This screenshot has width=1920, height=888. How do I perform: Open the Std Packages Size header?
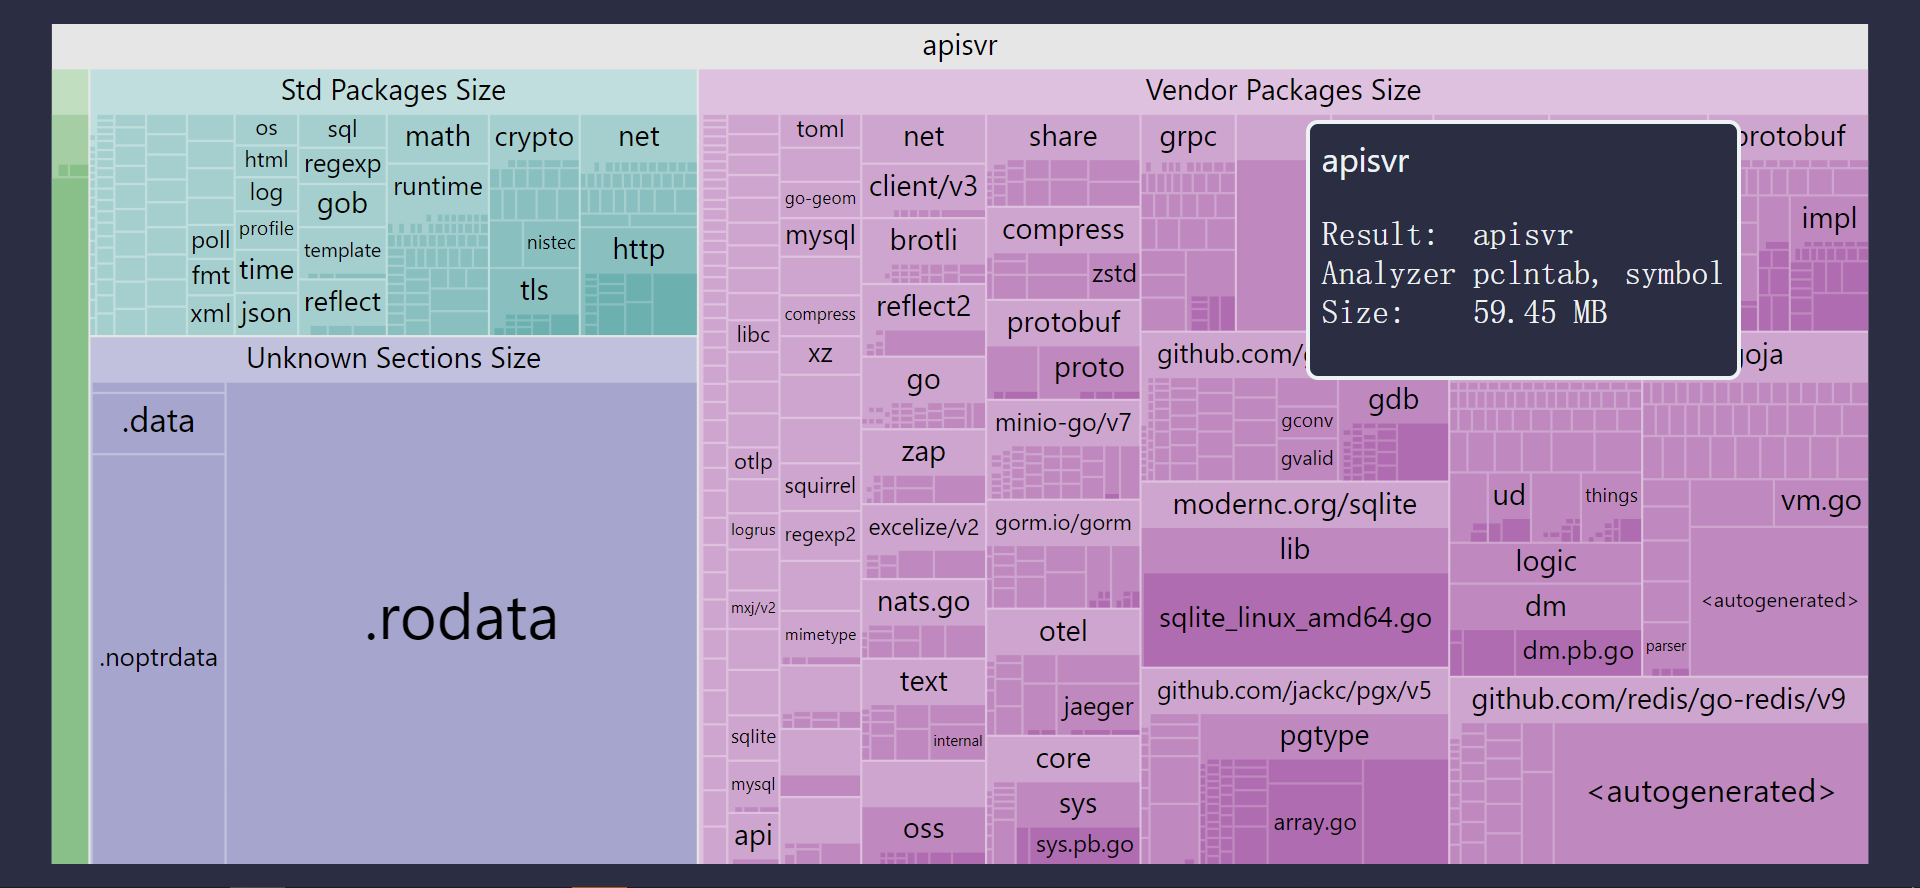(393, 91)
